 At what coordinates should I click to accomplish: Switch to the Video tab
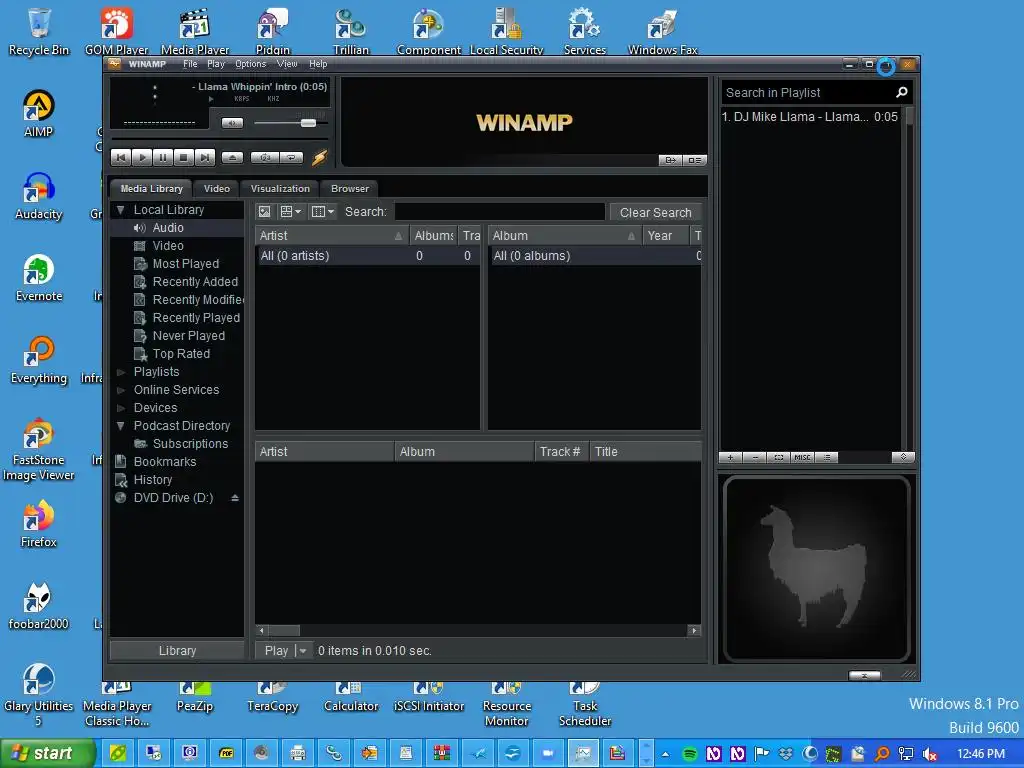pyautogui.click(x=217, y=188)
